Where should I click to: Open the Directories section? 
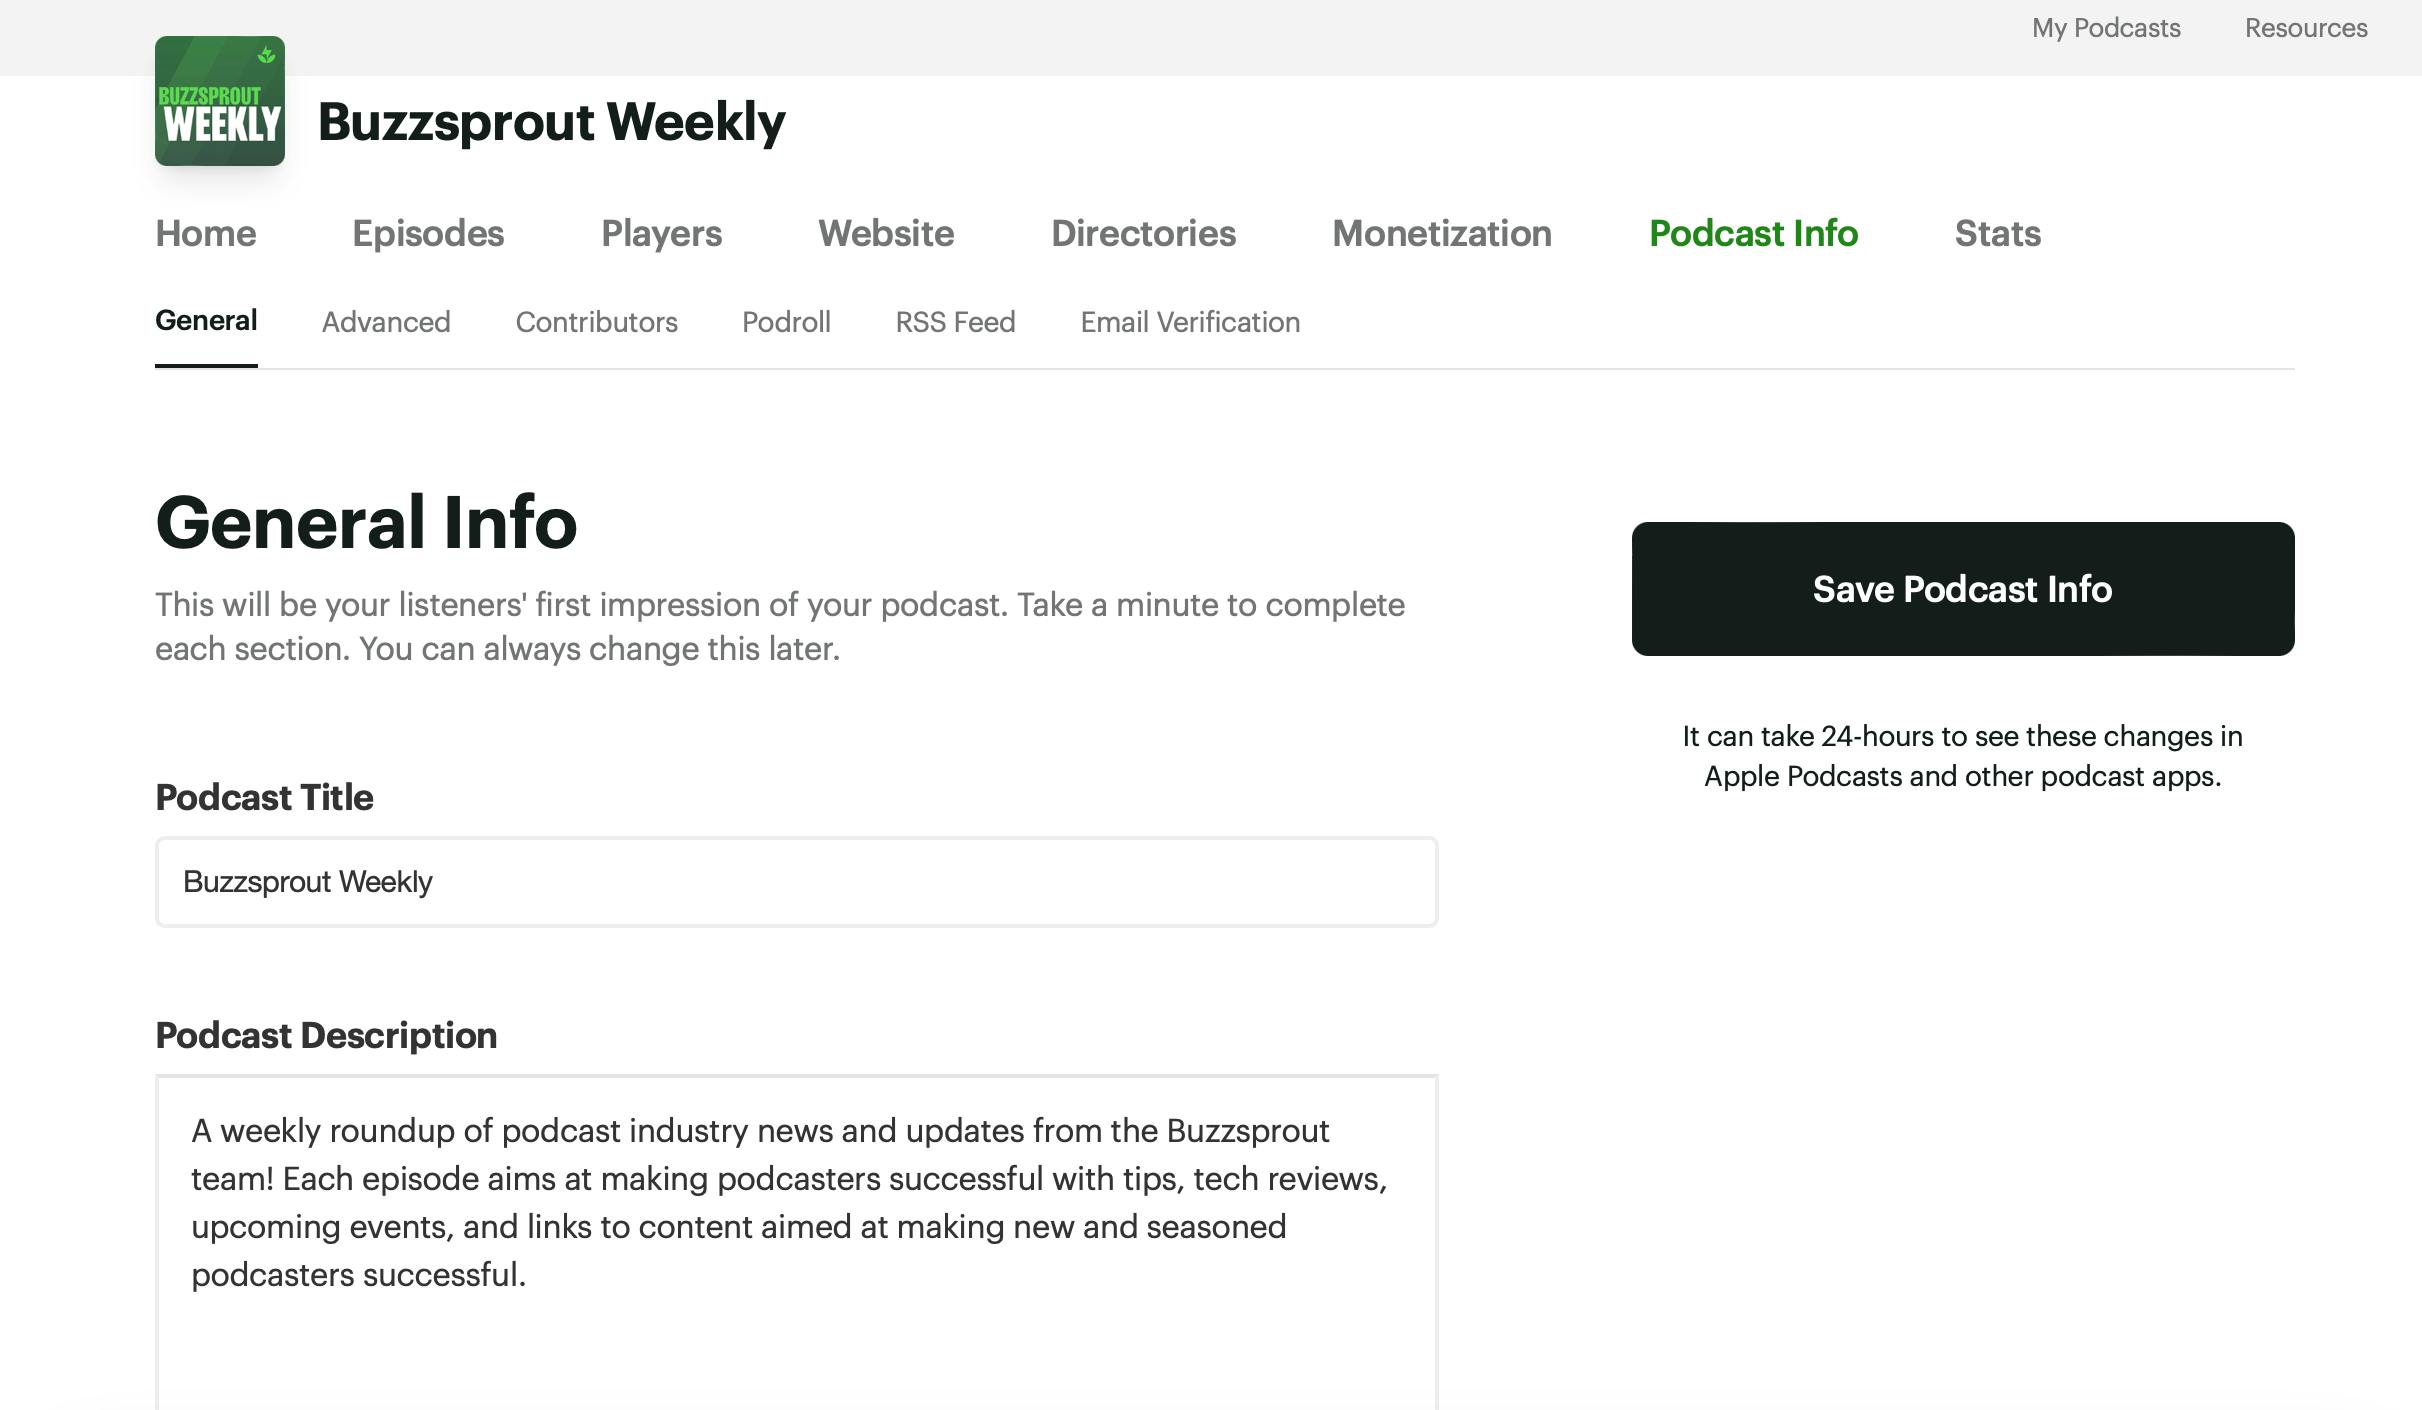pyautogui.click(x=1145, y=233)
